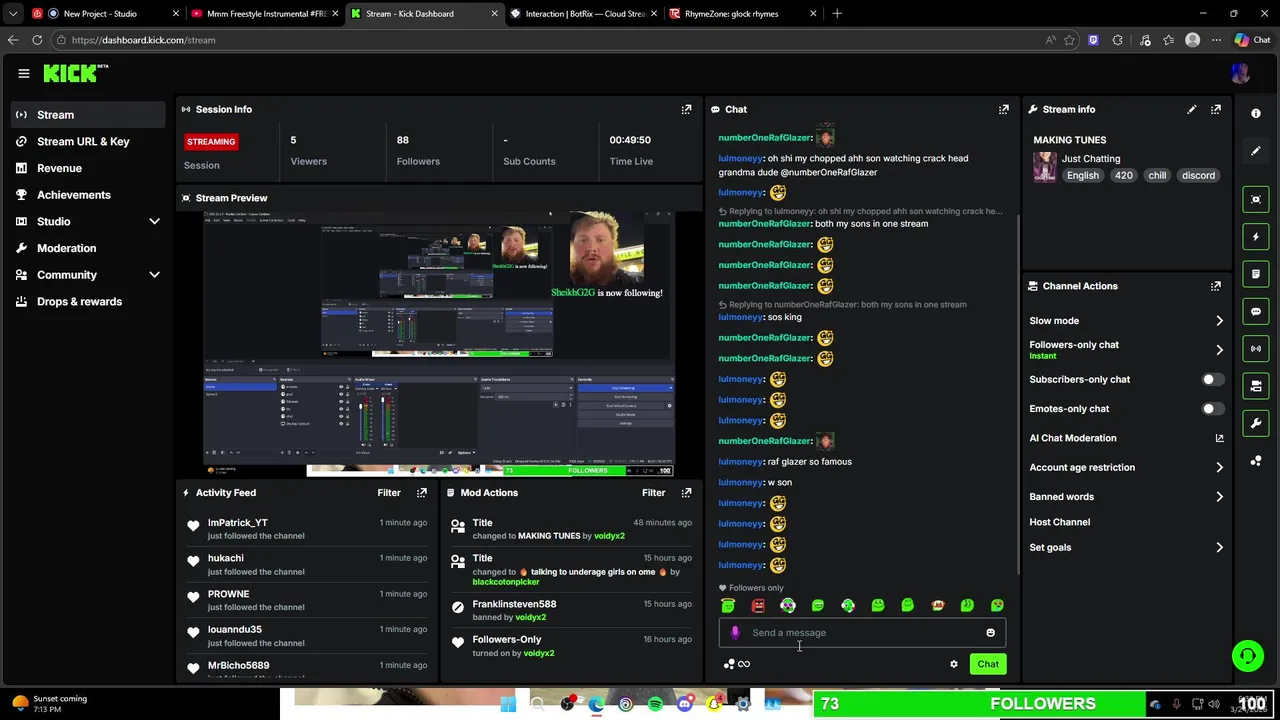This screenshot has width=1280, height=720.
Task: Open the Set goals options
Action: pyautogui.click(x=1127, y=548)
